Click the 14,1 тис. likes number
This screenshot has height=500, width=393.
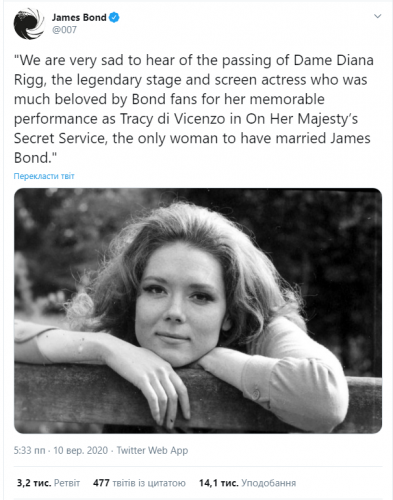(219, 483)
